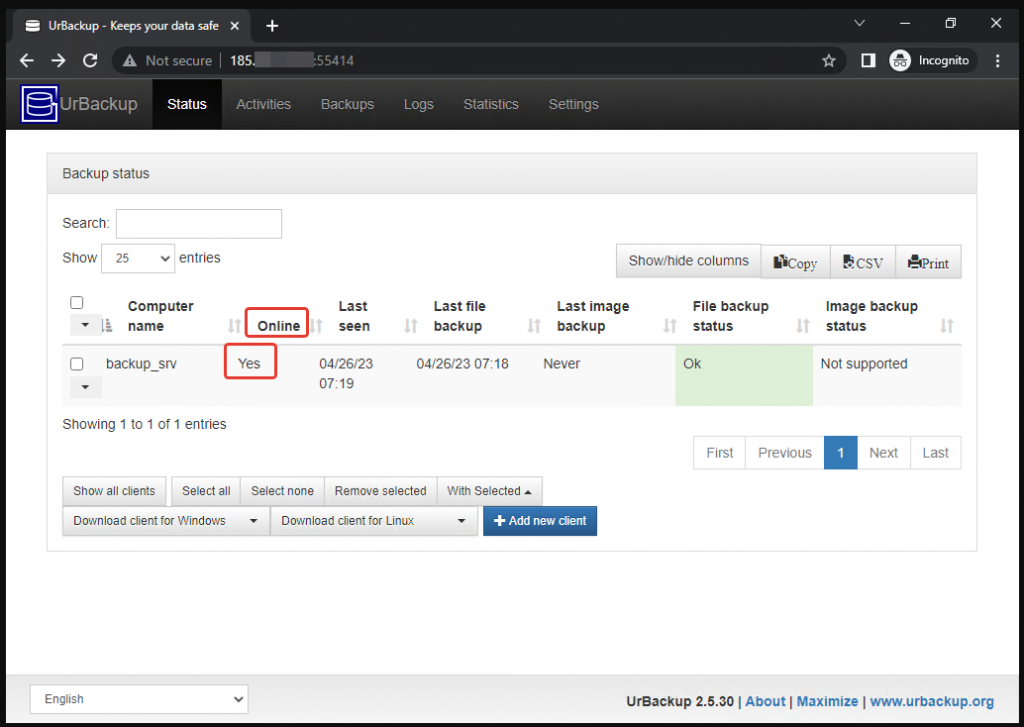The width and height of the screenshot is (1024, 727).
Task: Open the browser side panel icon
Action: (868, 61)
